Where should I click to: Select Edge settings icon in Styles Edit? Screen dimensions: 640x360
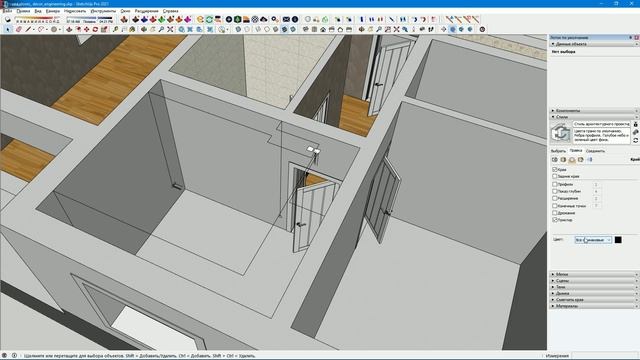555,160
